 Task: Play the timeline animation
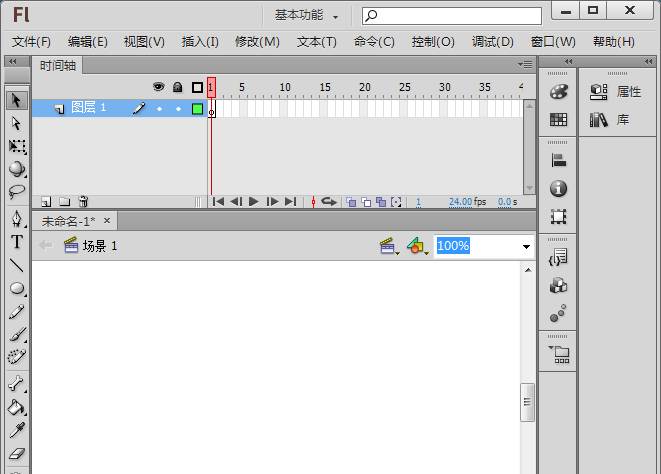pyautogui.click(x=254, y=202)
